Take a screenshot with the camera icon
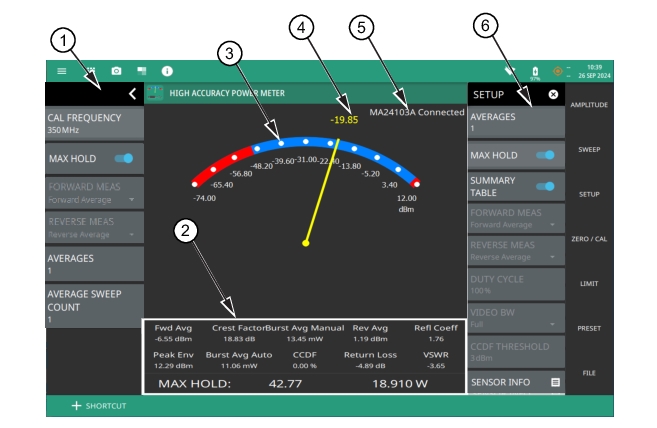The width and height of the screenshot is (657, 428). (x=116, y=72)
